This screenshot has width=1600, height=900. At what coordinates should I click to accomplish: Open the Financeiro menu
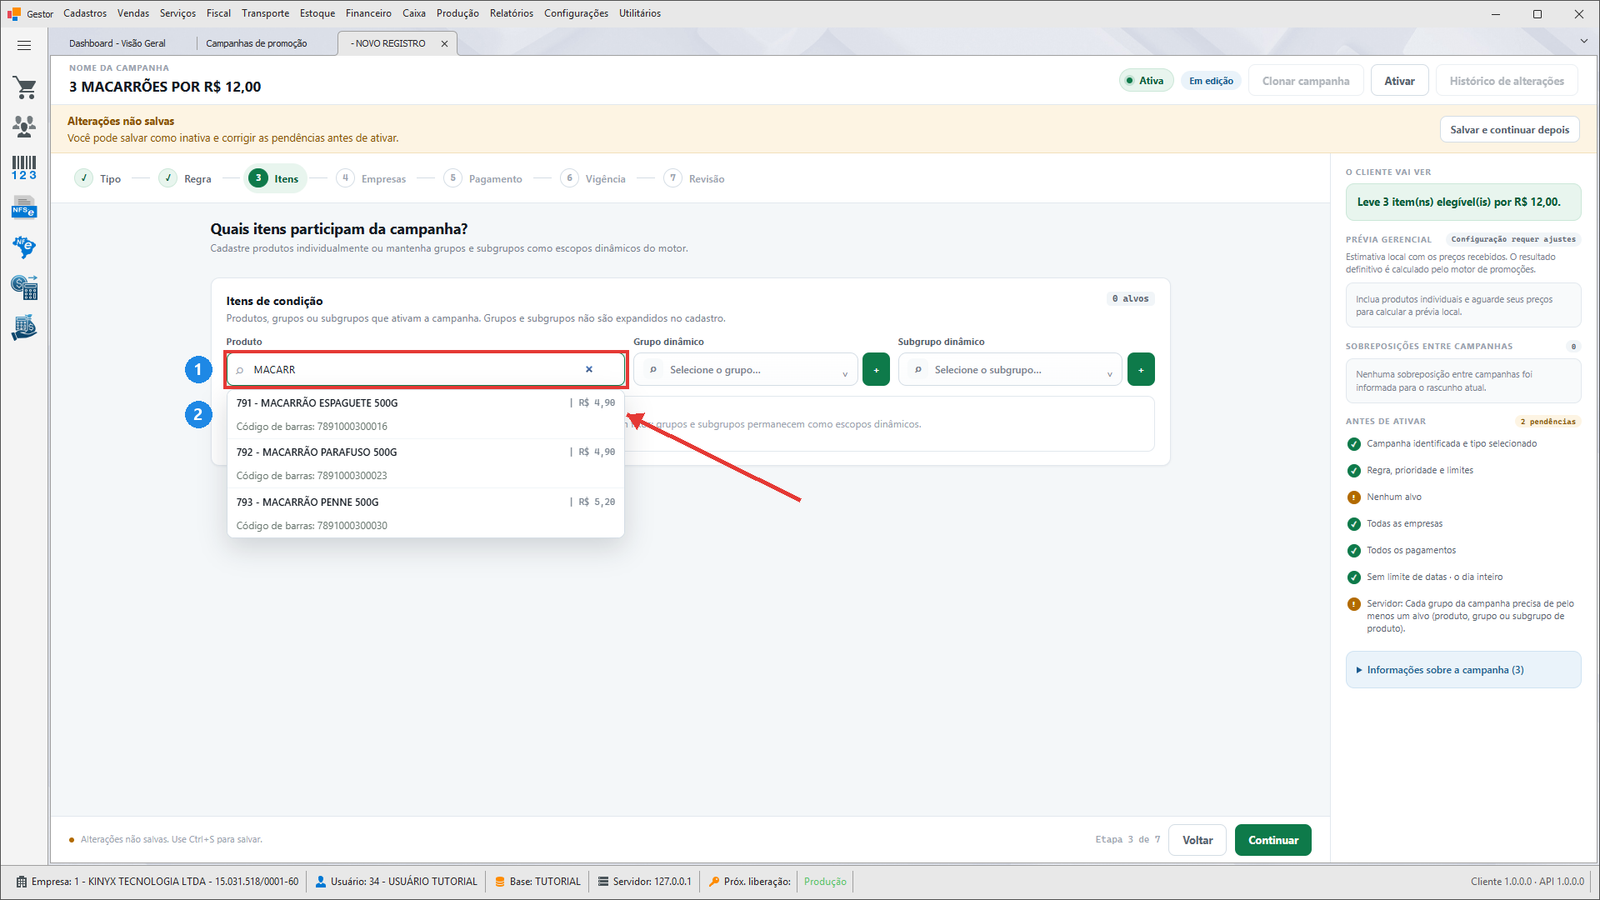pyautogui.click(x=369, y=14)
